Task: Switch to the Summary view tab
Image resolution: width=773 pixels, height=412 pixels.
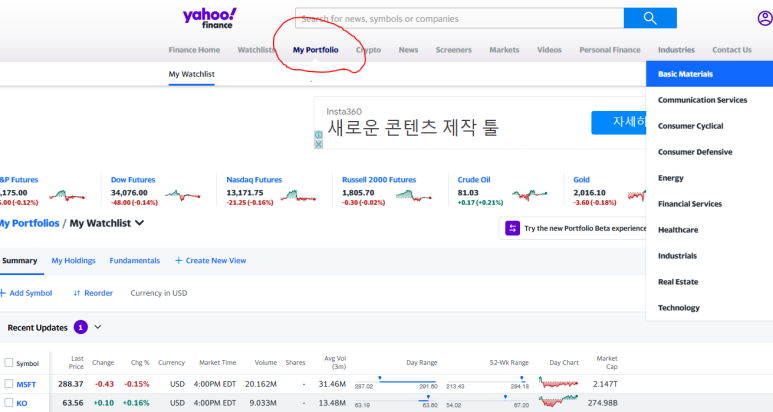Action: 20,261
